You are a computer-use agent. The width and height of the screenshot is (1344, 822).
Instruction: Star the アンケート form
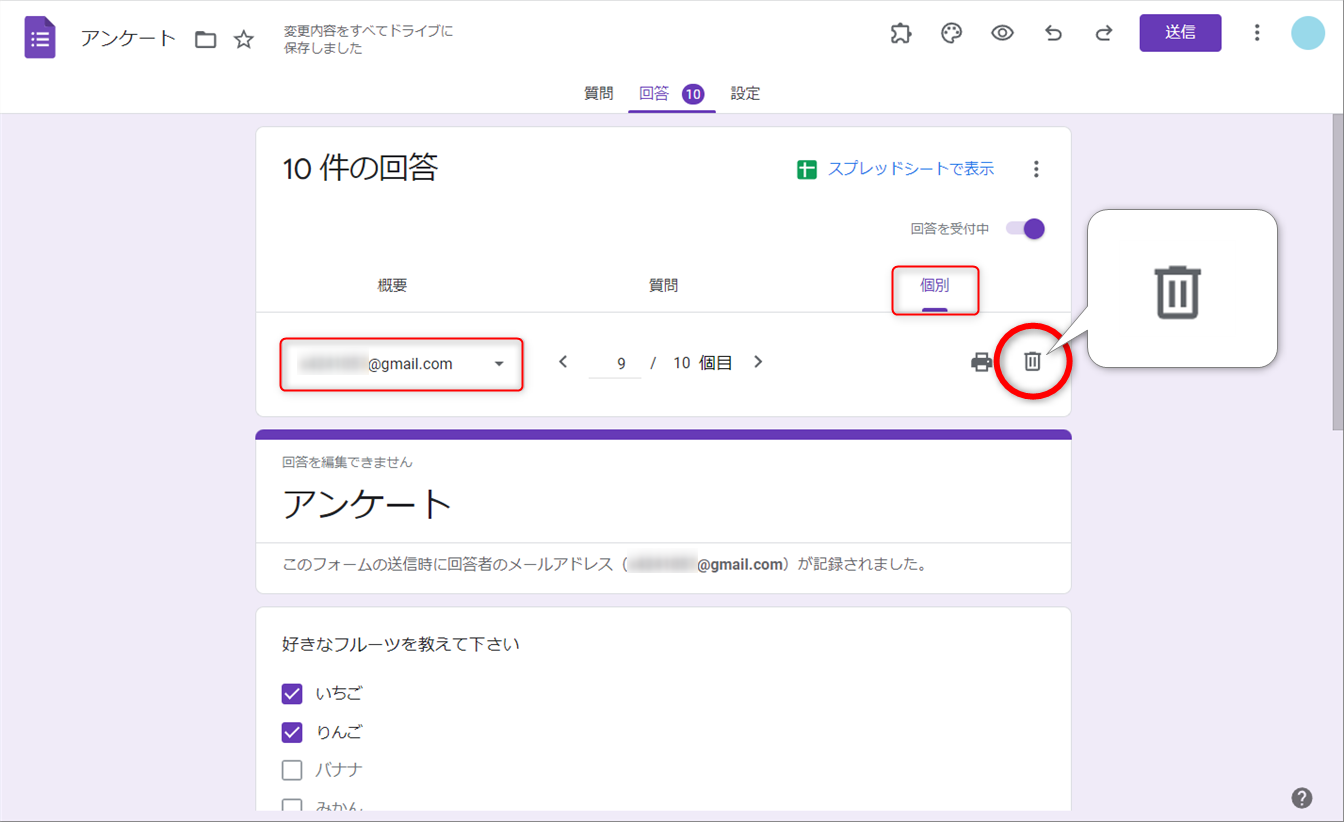[x=244, y=40]
